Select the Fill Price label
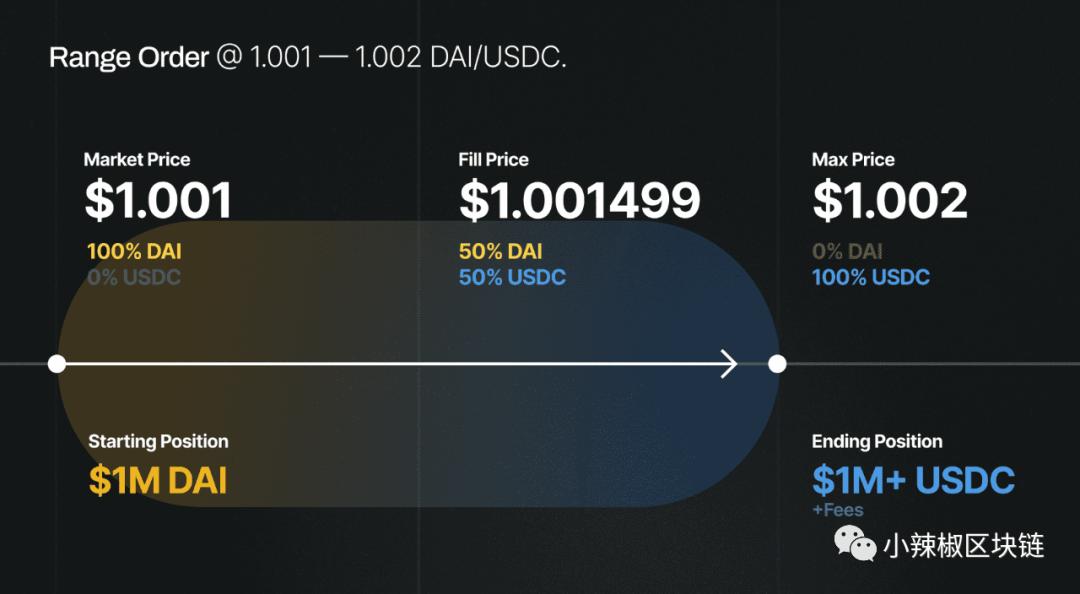Image resolution: width=1080 pixels, height=594 pixels. click(x=493, y=160)
